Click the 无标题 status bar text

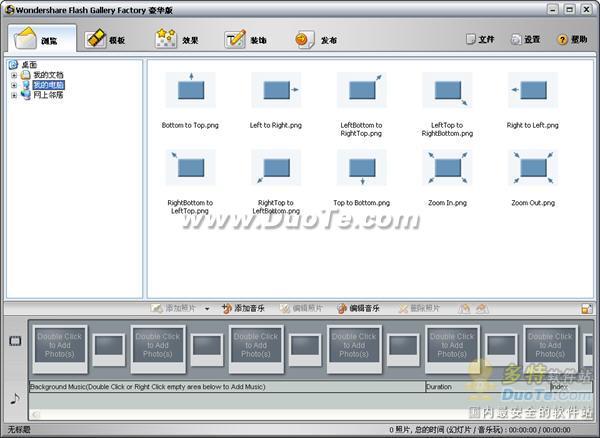coord(20,430)
